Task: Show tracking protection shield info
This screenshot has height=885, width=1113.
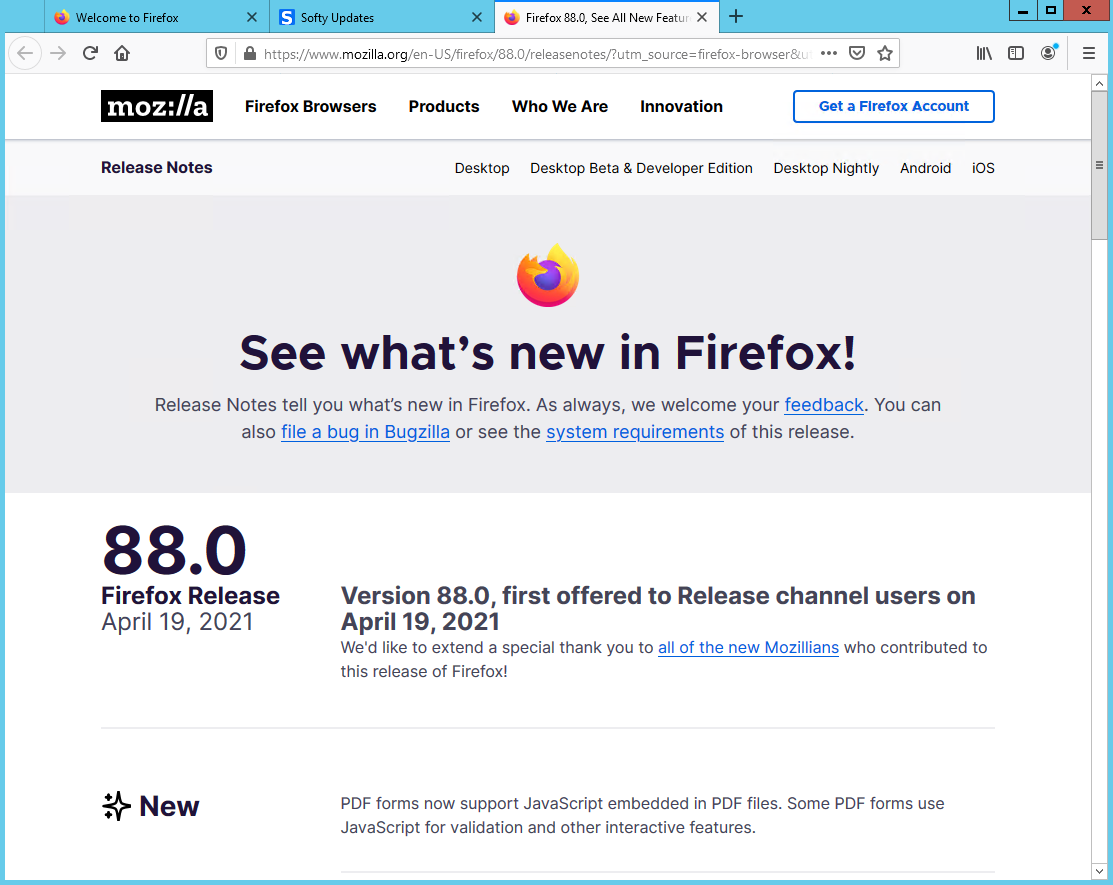Action: click(221, 53)
